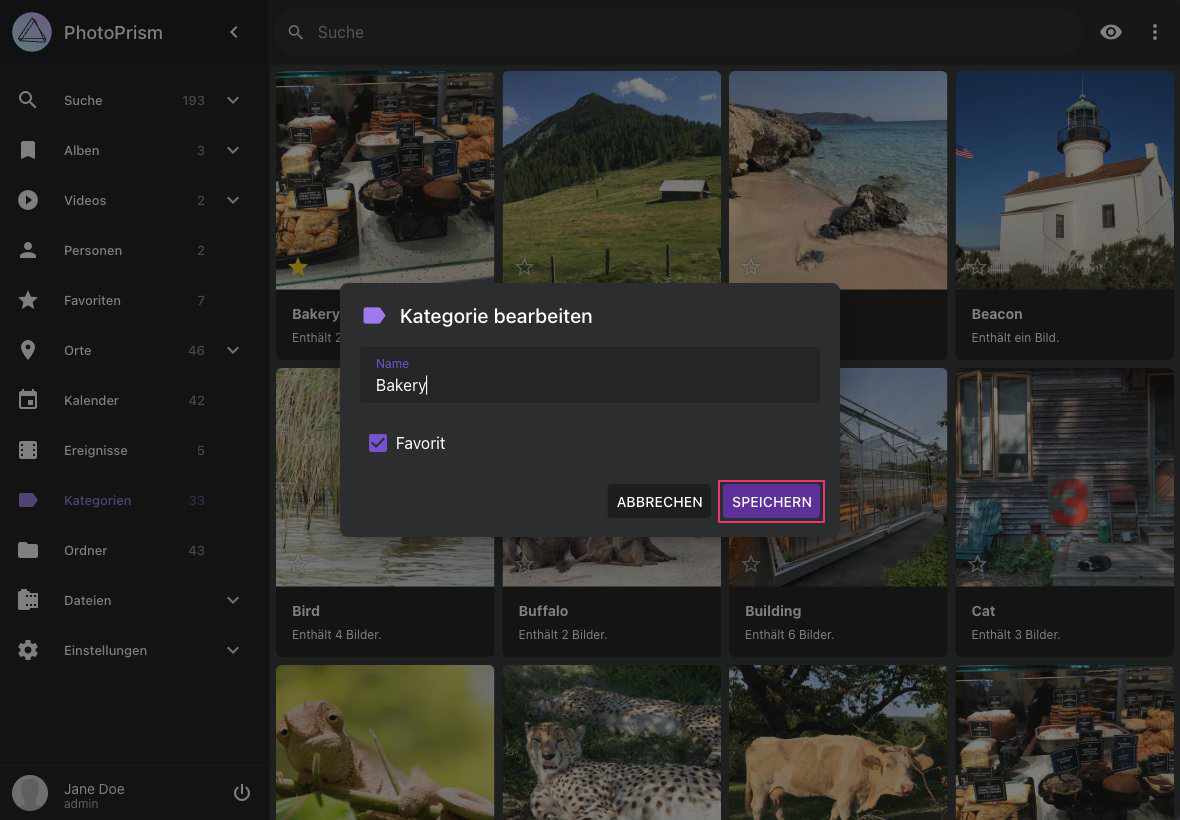
Task: Click the Abbrechen button
Action: 659,502
